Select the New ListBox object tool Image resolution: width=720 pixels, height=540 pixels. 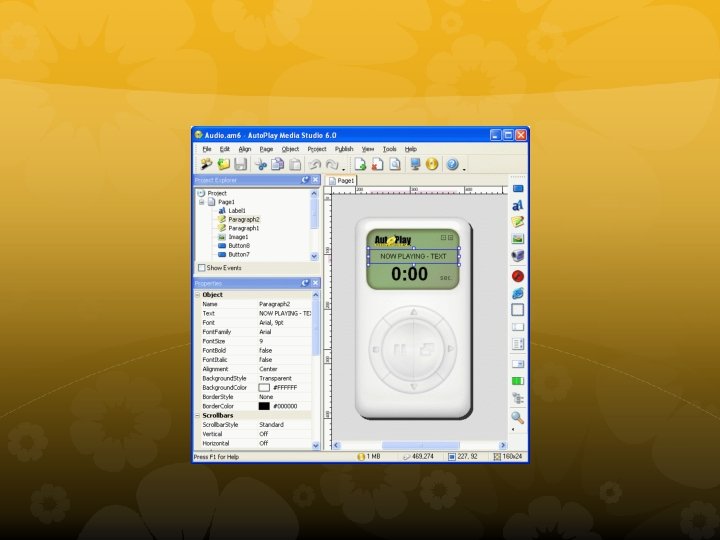click(x=518, y=343)
